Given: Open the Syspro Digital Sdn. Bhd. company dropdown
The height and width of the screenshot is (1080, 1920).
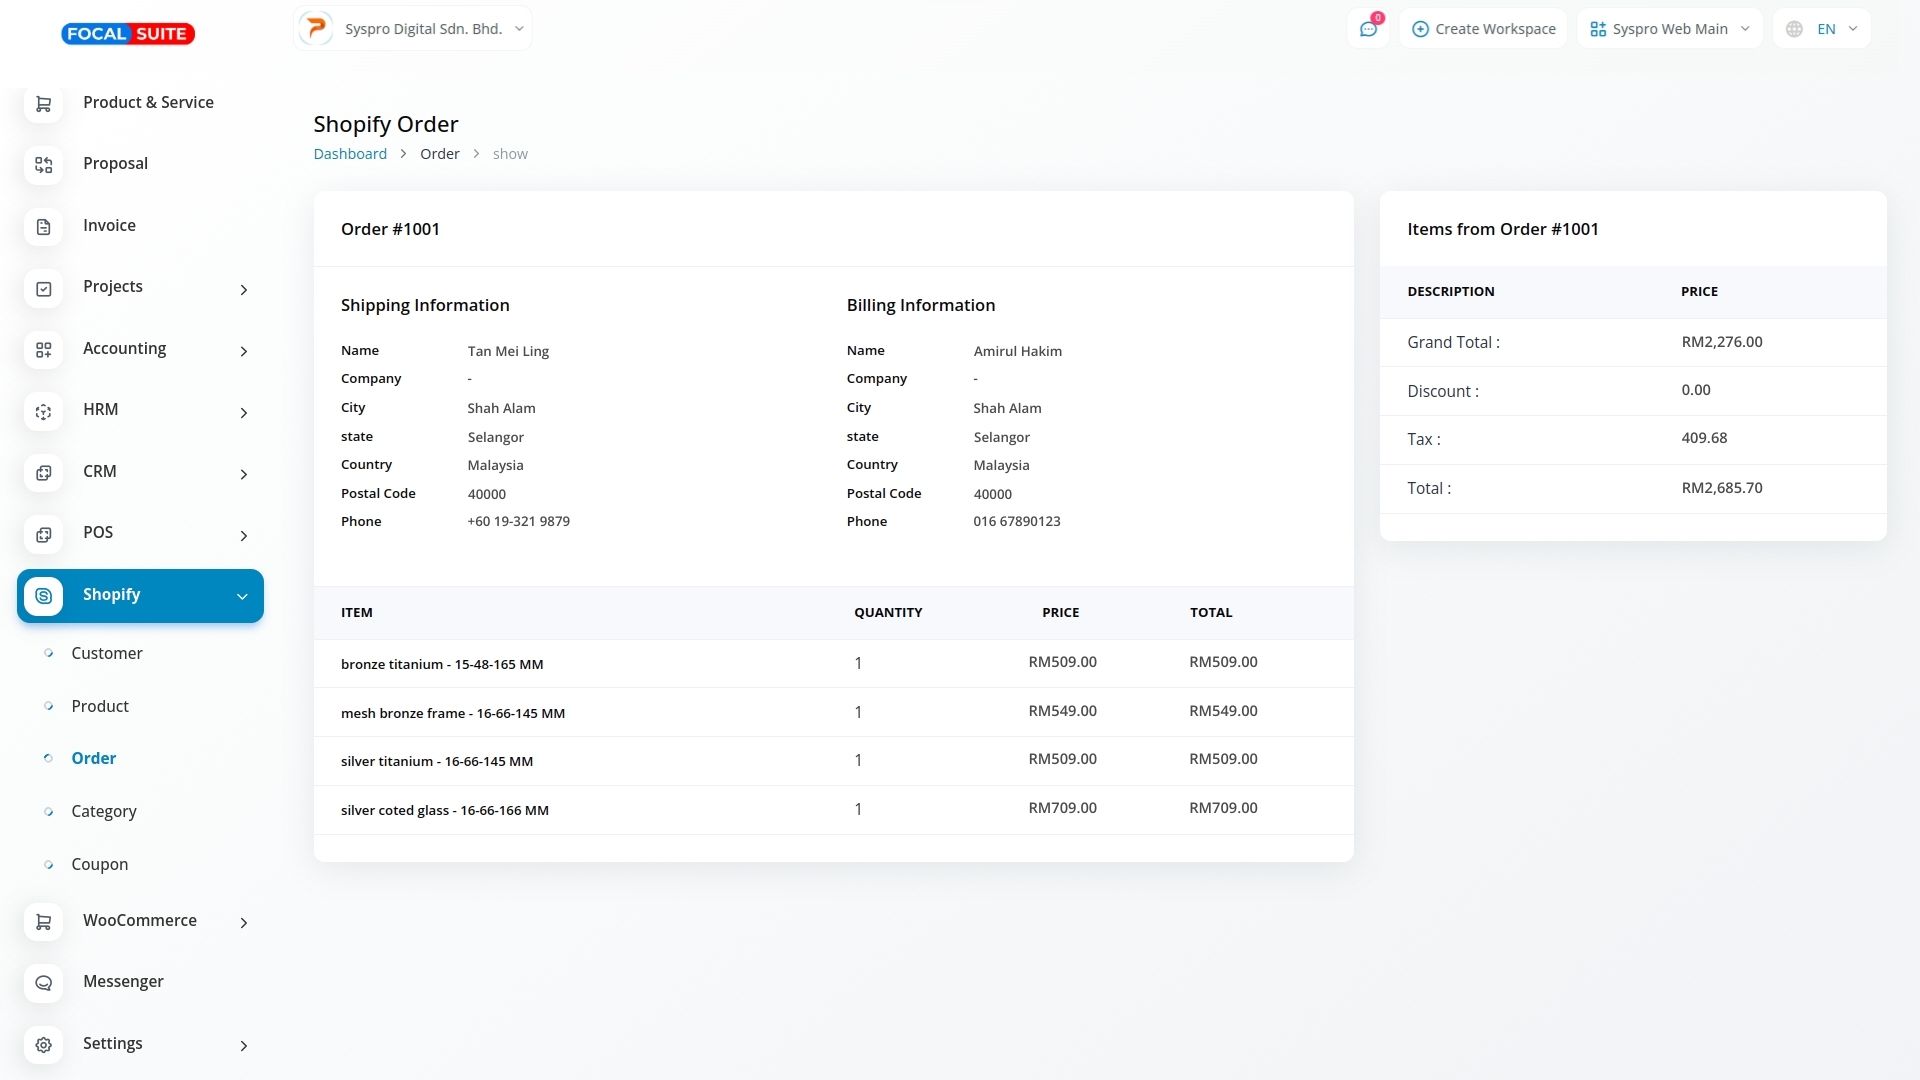Looking at the screenshot, I should (413, 29).
